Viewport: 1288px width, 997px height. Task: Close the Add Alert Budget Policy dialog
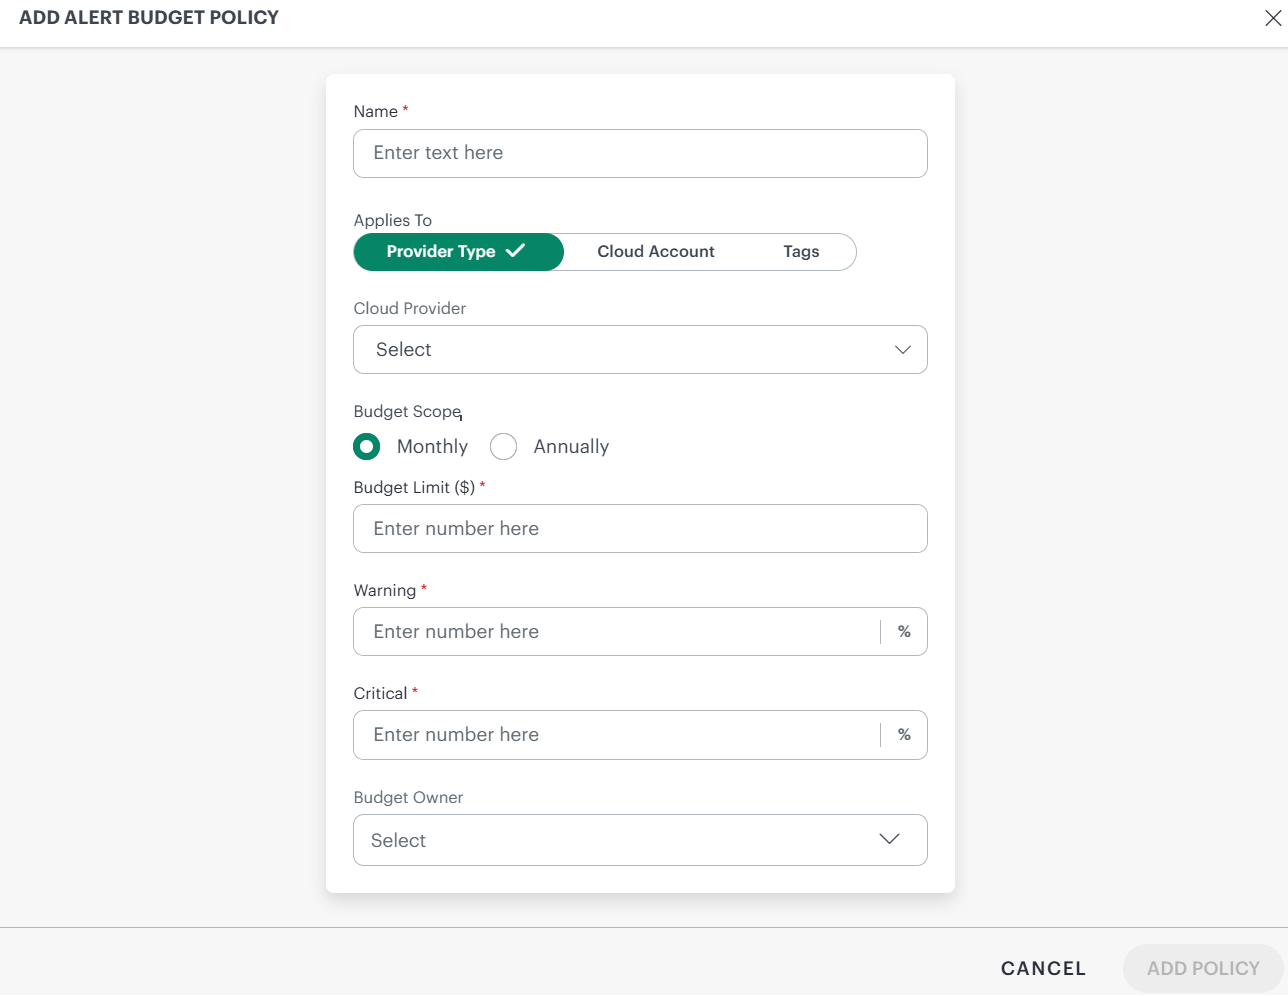1273,18
